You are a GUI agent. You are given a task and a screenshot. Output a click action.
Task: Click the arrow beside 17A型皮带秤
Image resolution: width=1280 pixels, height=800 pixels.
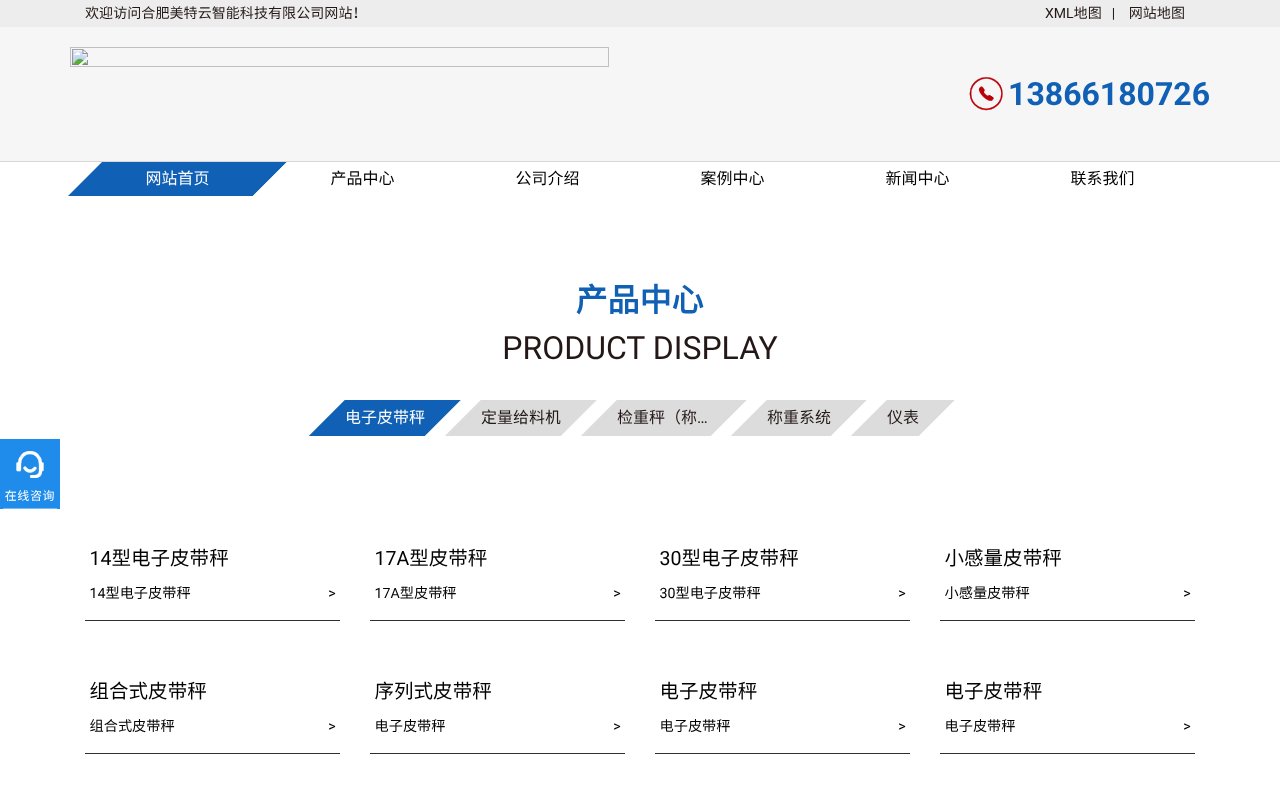pyautogui.click(x=616, y=593)
